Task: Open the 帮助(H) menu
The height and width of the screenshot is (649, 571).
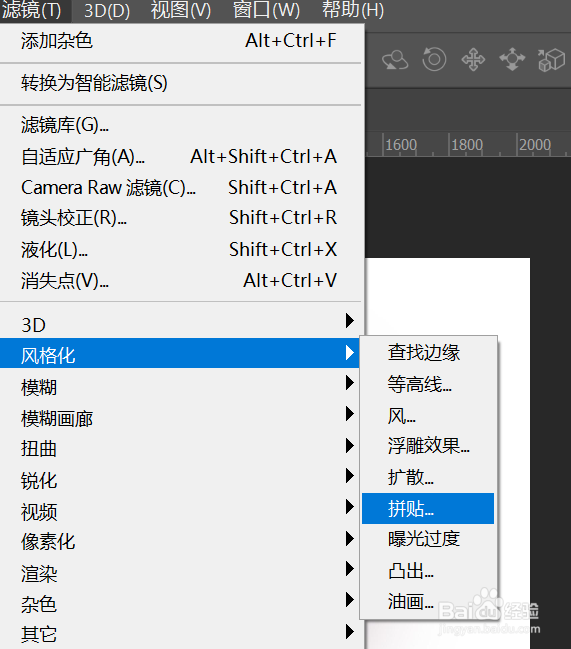Action: click(x=353, y=10)
